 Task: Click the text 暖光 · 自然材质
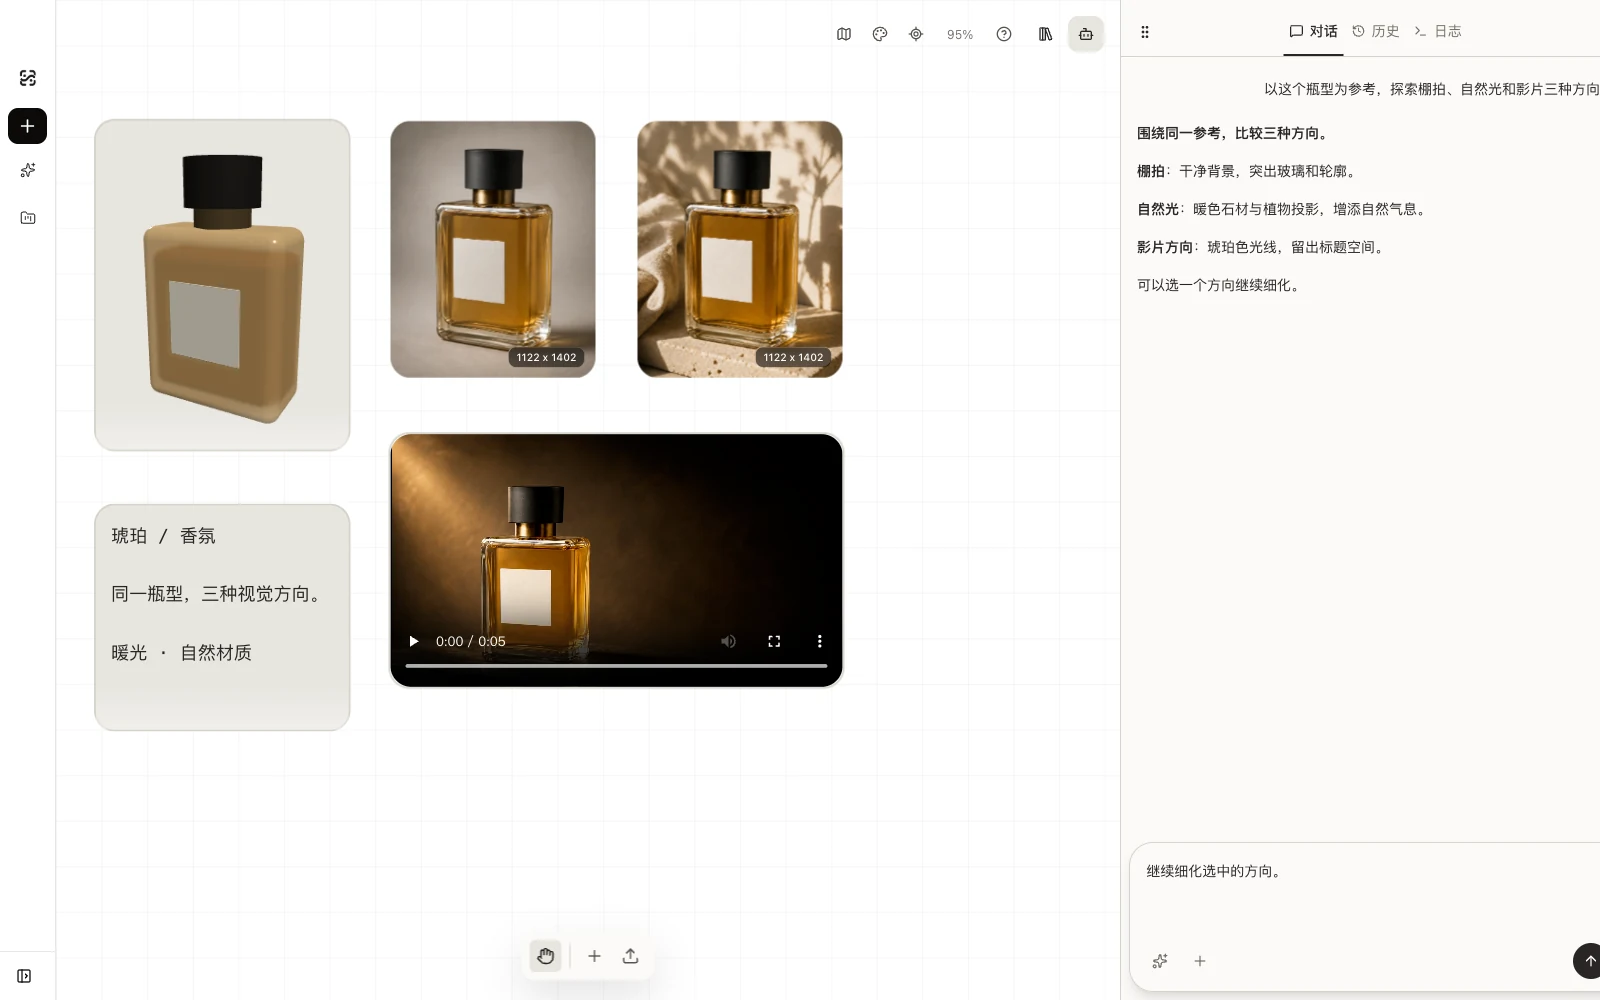pos(181,653)
